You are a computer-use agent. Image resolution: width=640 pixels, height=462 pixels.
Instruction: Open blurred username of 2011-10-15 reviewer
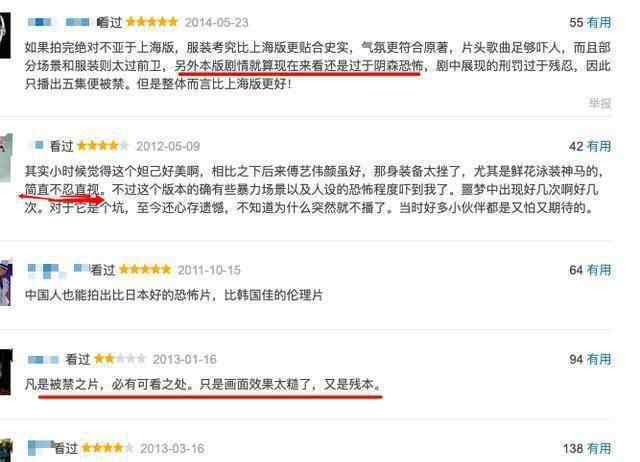point(58,270)
